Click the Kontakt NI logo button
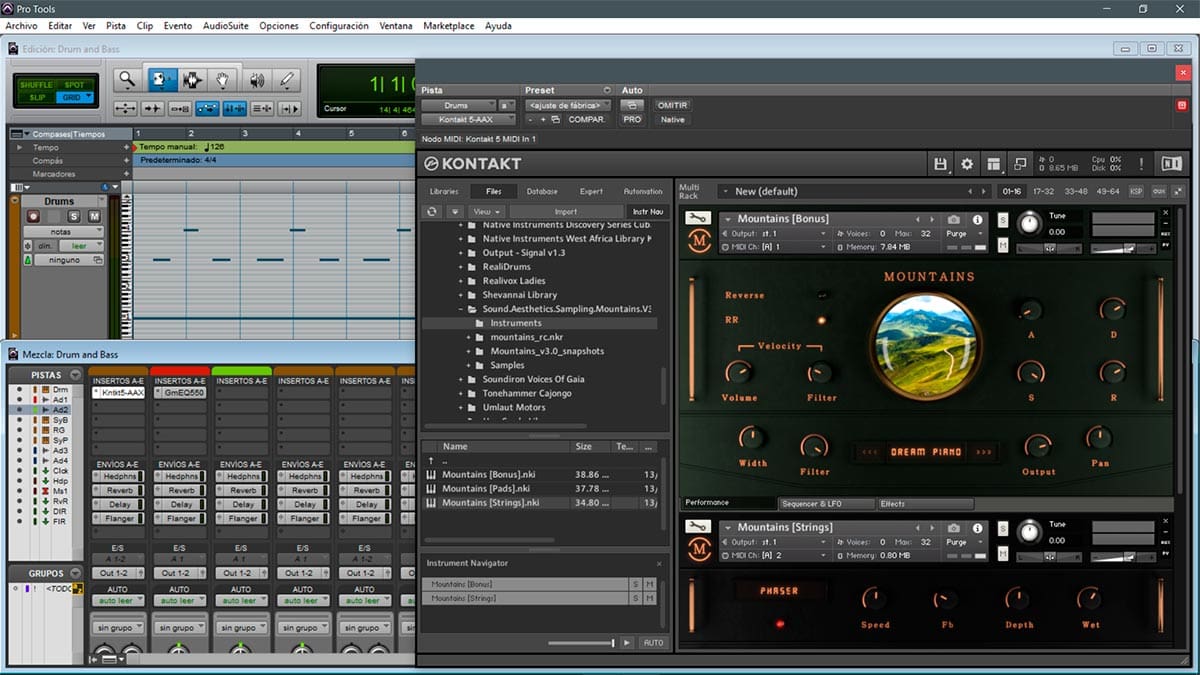The height and width of the screenshot is (675, 1200). tap(1171, 164)
